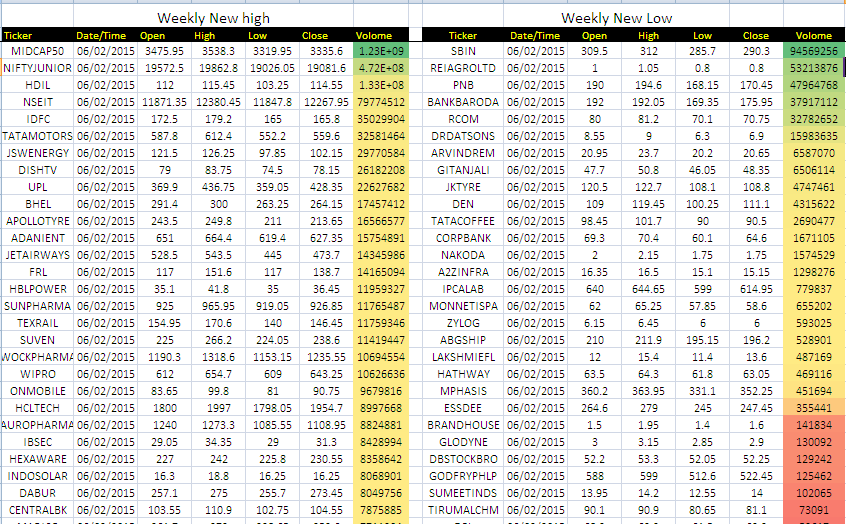This screenshot has width=846, height=524.
Task: Click MIDCAP50 volume value 1.23E+09
Action: 381,51
